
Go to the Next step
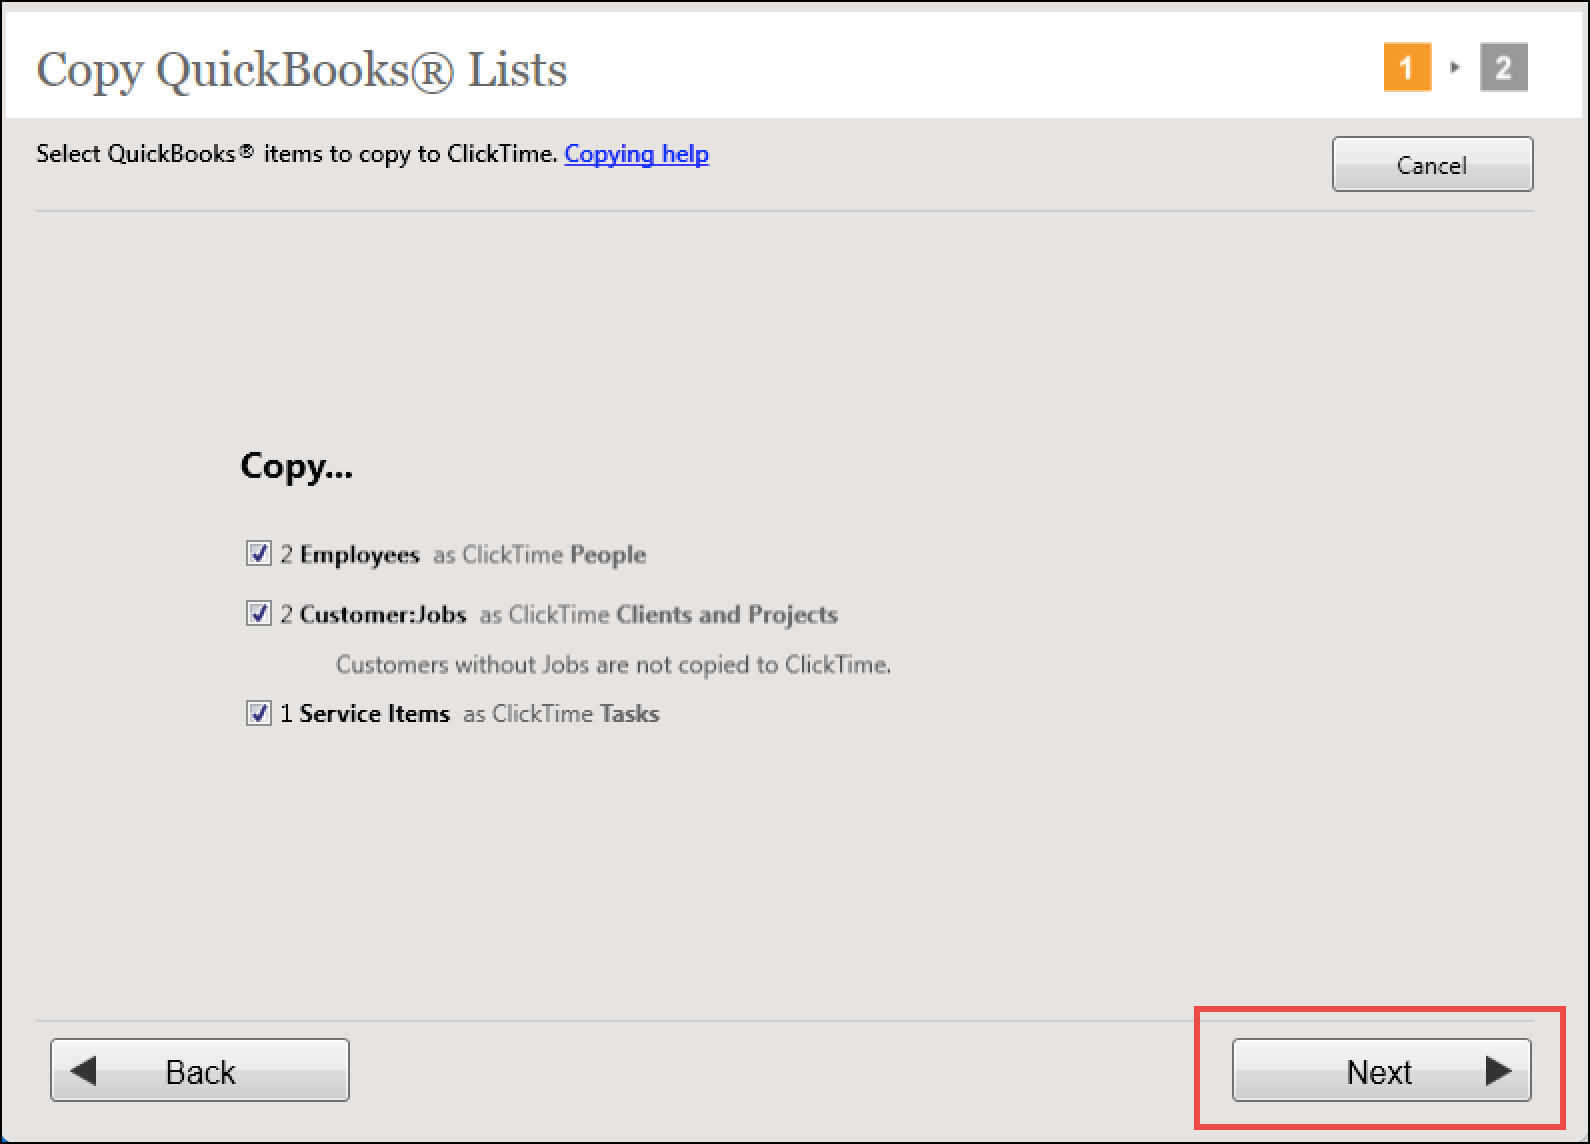(x=1381, y=1071)
